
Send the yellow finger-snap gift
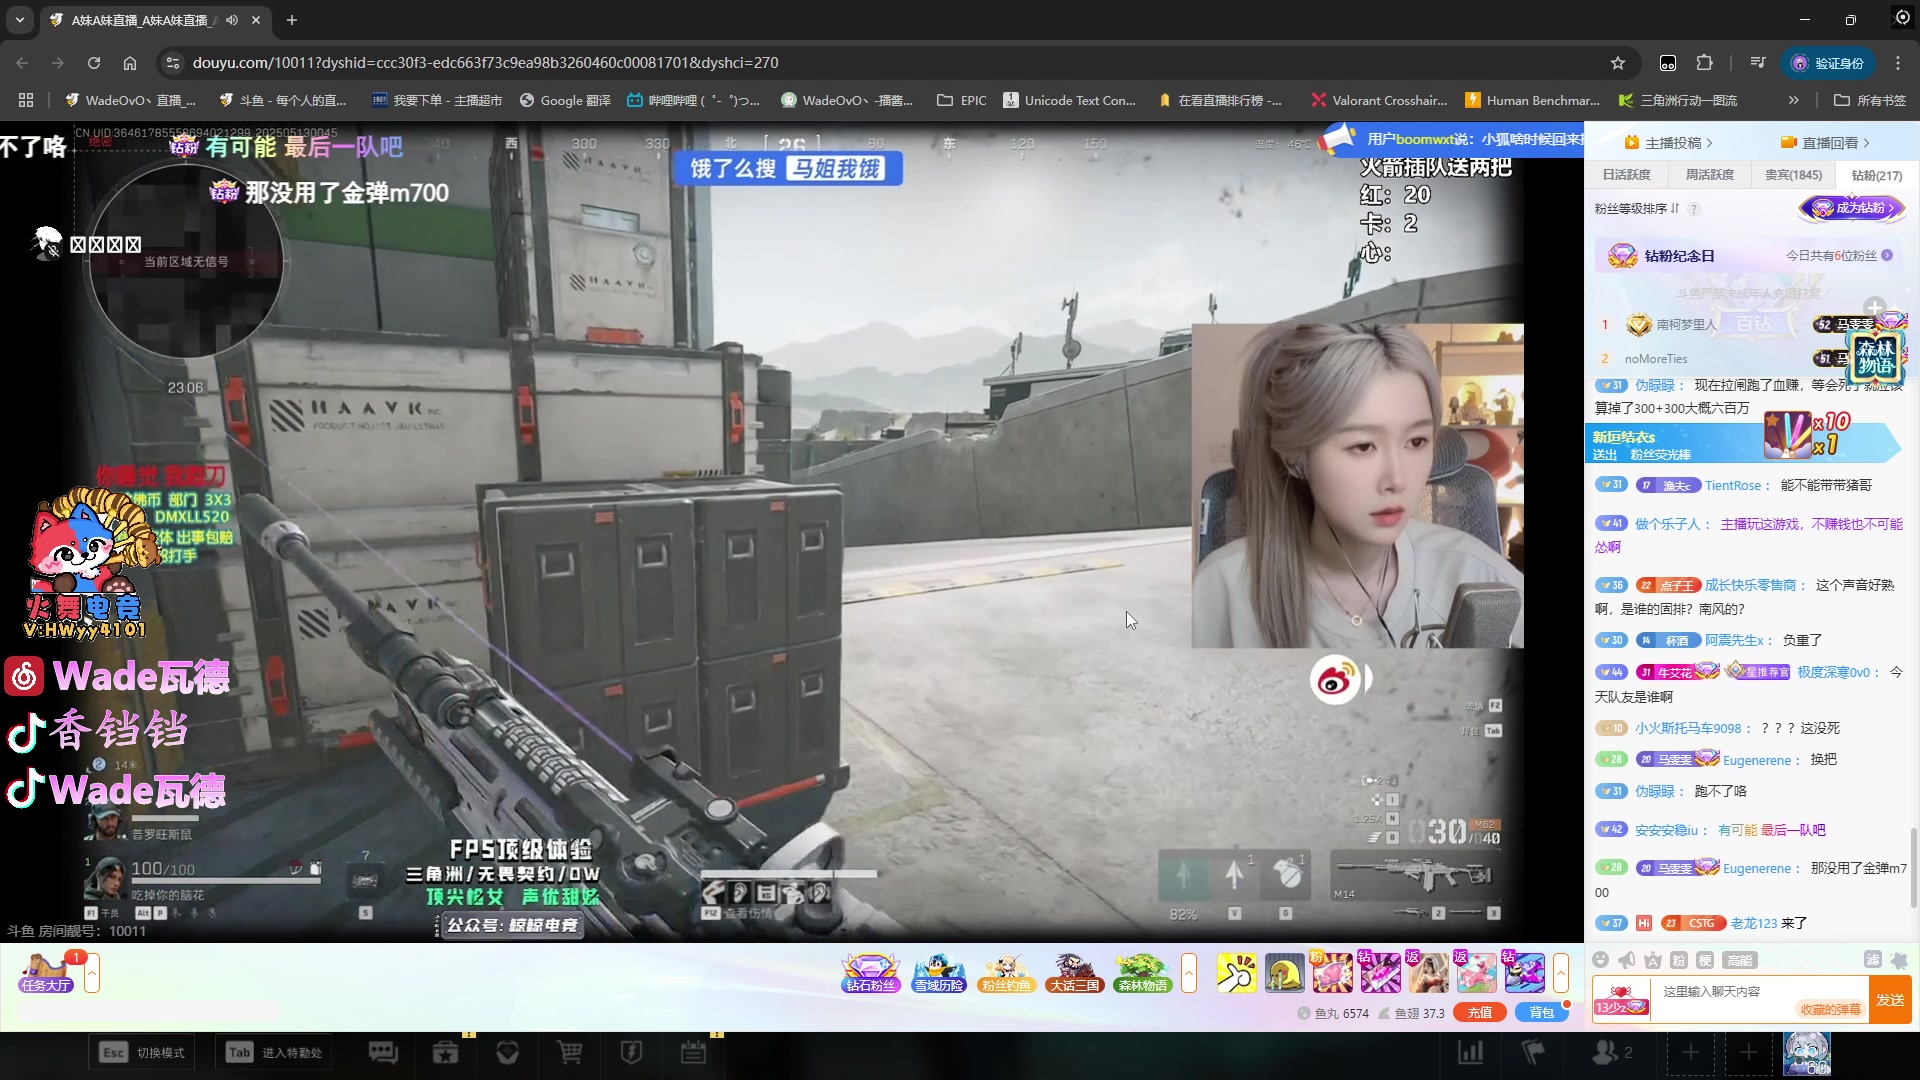(1237, 972)
